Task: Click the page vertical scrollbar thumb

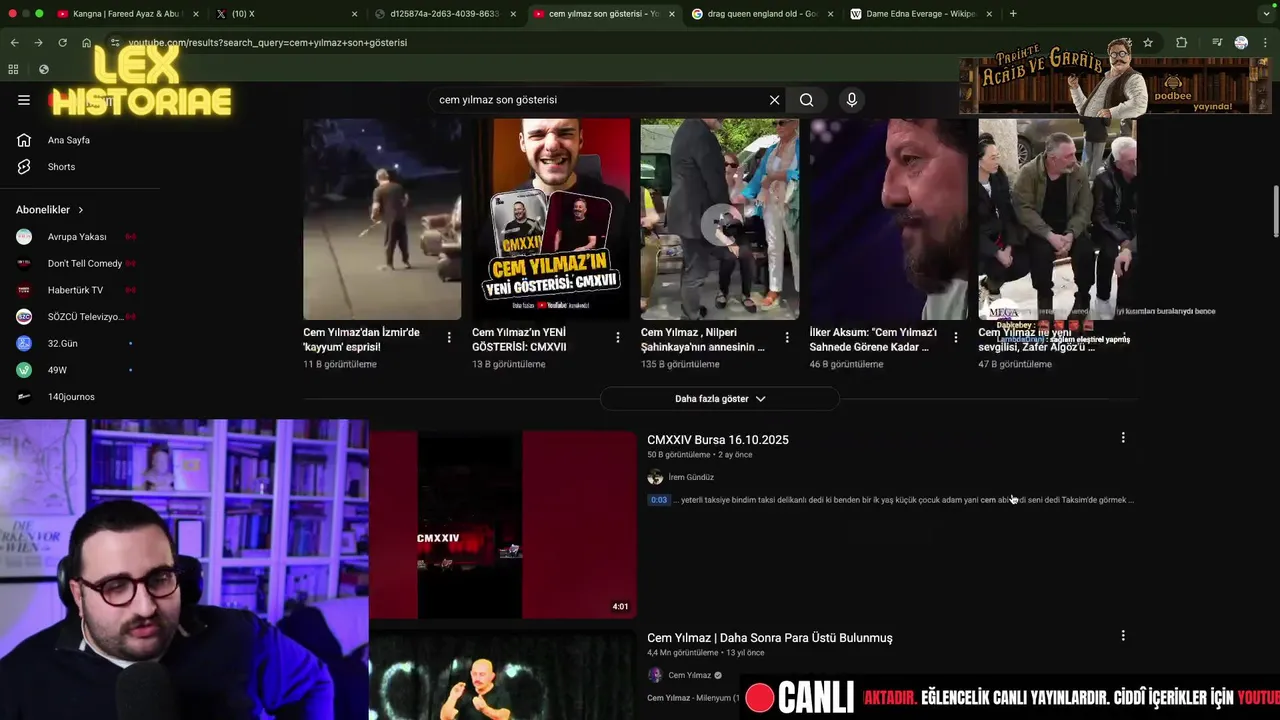Action: pyautogui.click(x=1275, y=211)
